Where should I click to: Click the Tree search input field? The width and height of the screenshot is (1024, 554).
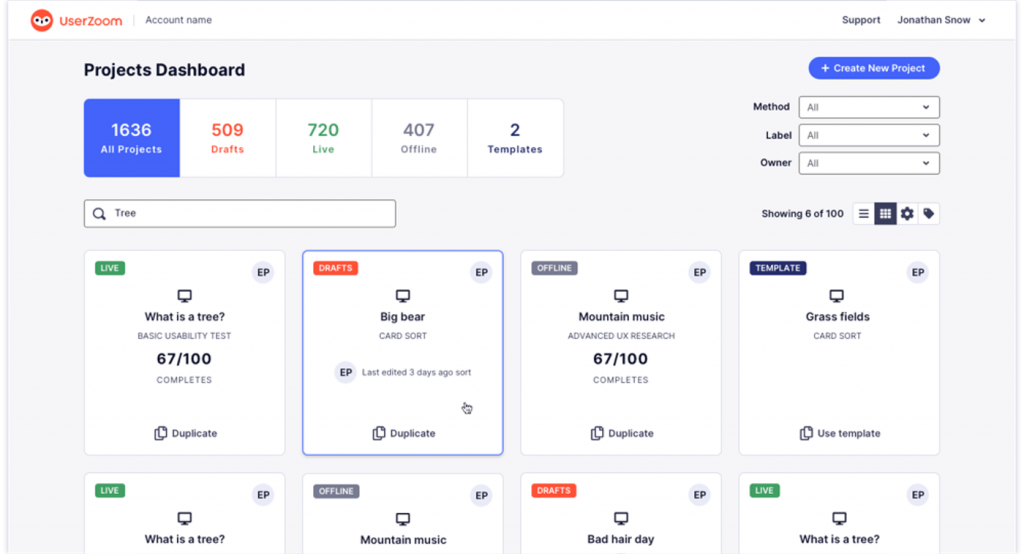pos(240,214)
